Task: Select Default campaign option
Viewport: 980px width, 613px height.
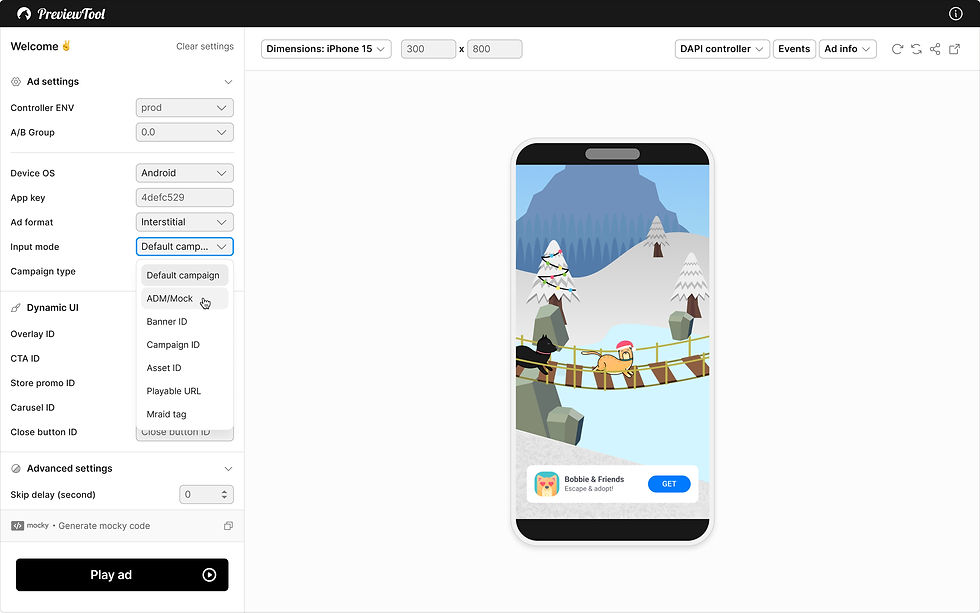Action: (184, 275)
